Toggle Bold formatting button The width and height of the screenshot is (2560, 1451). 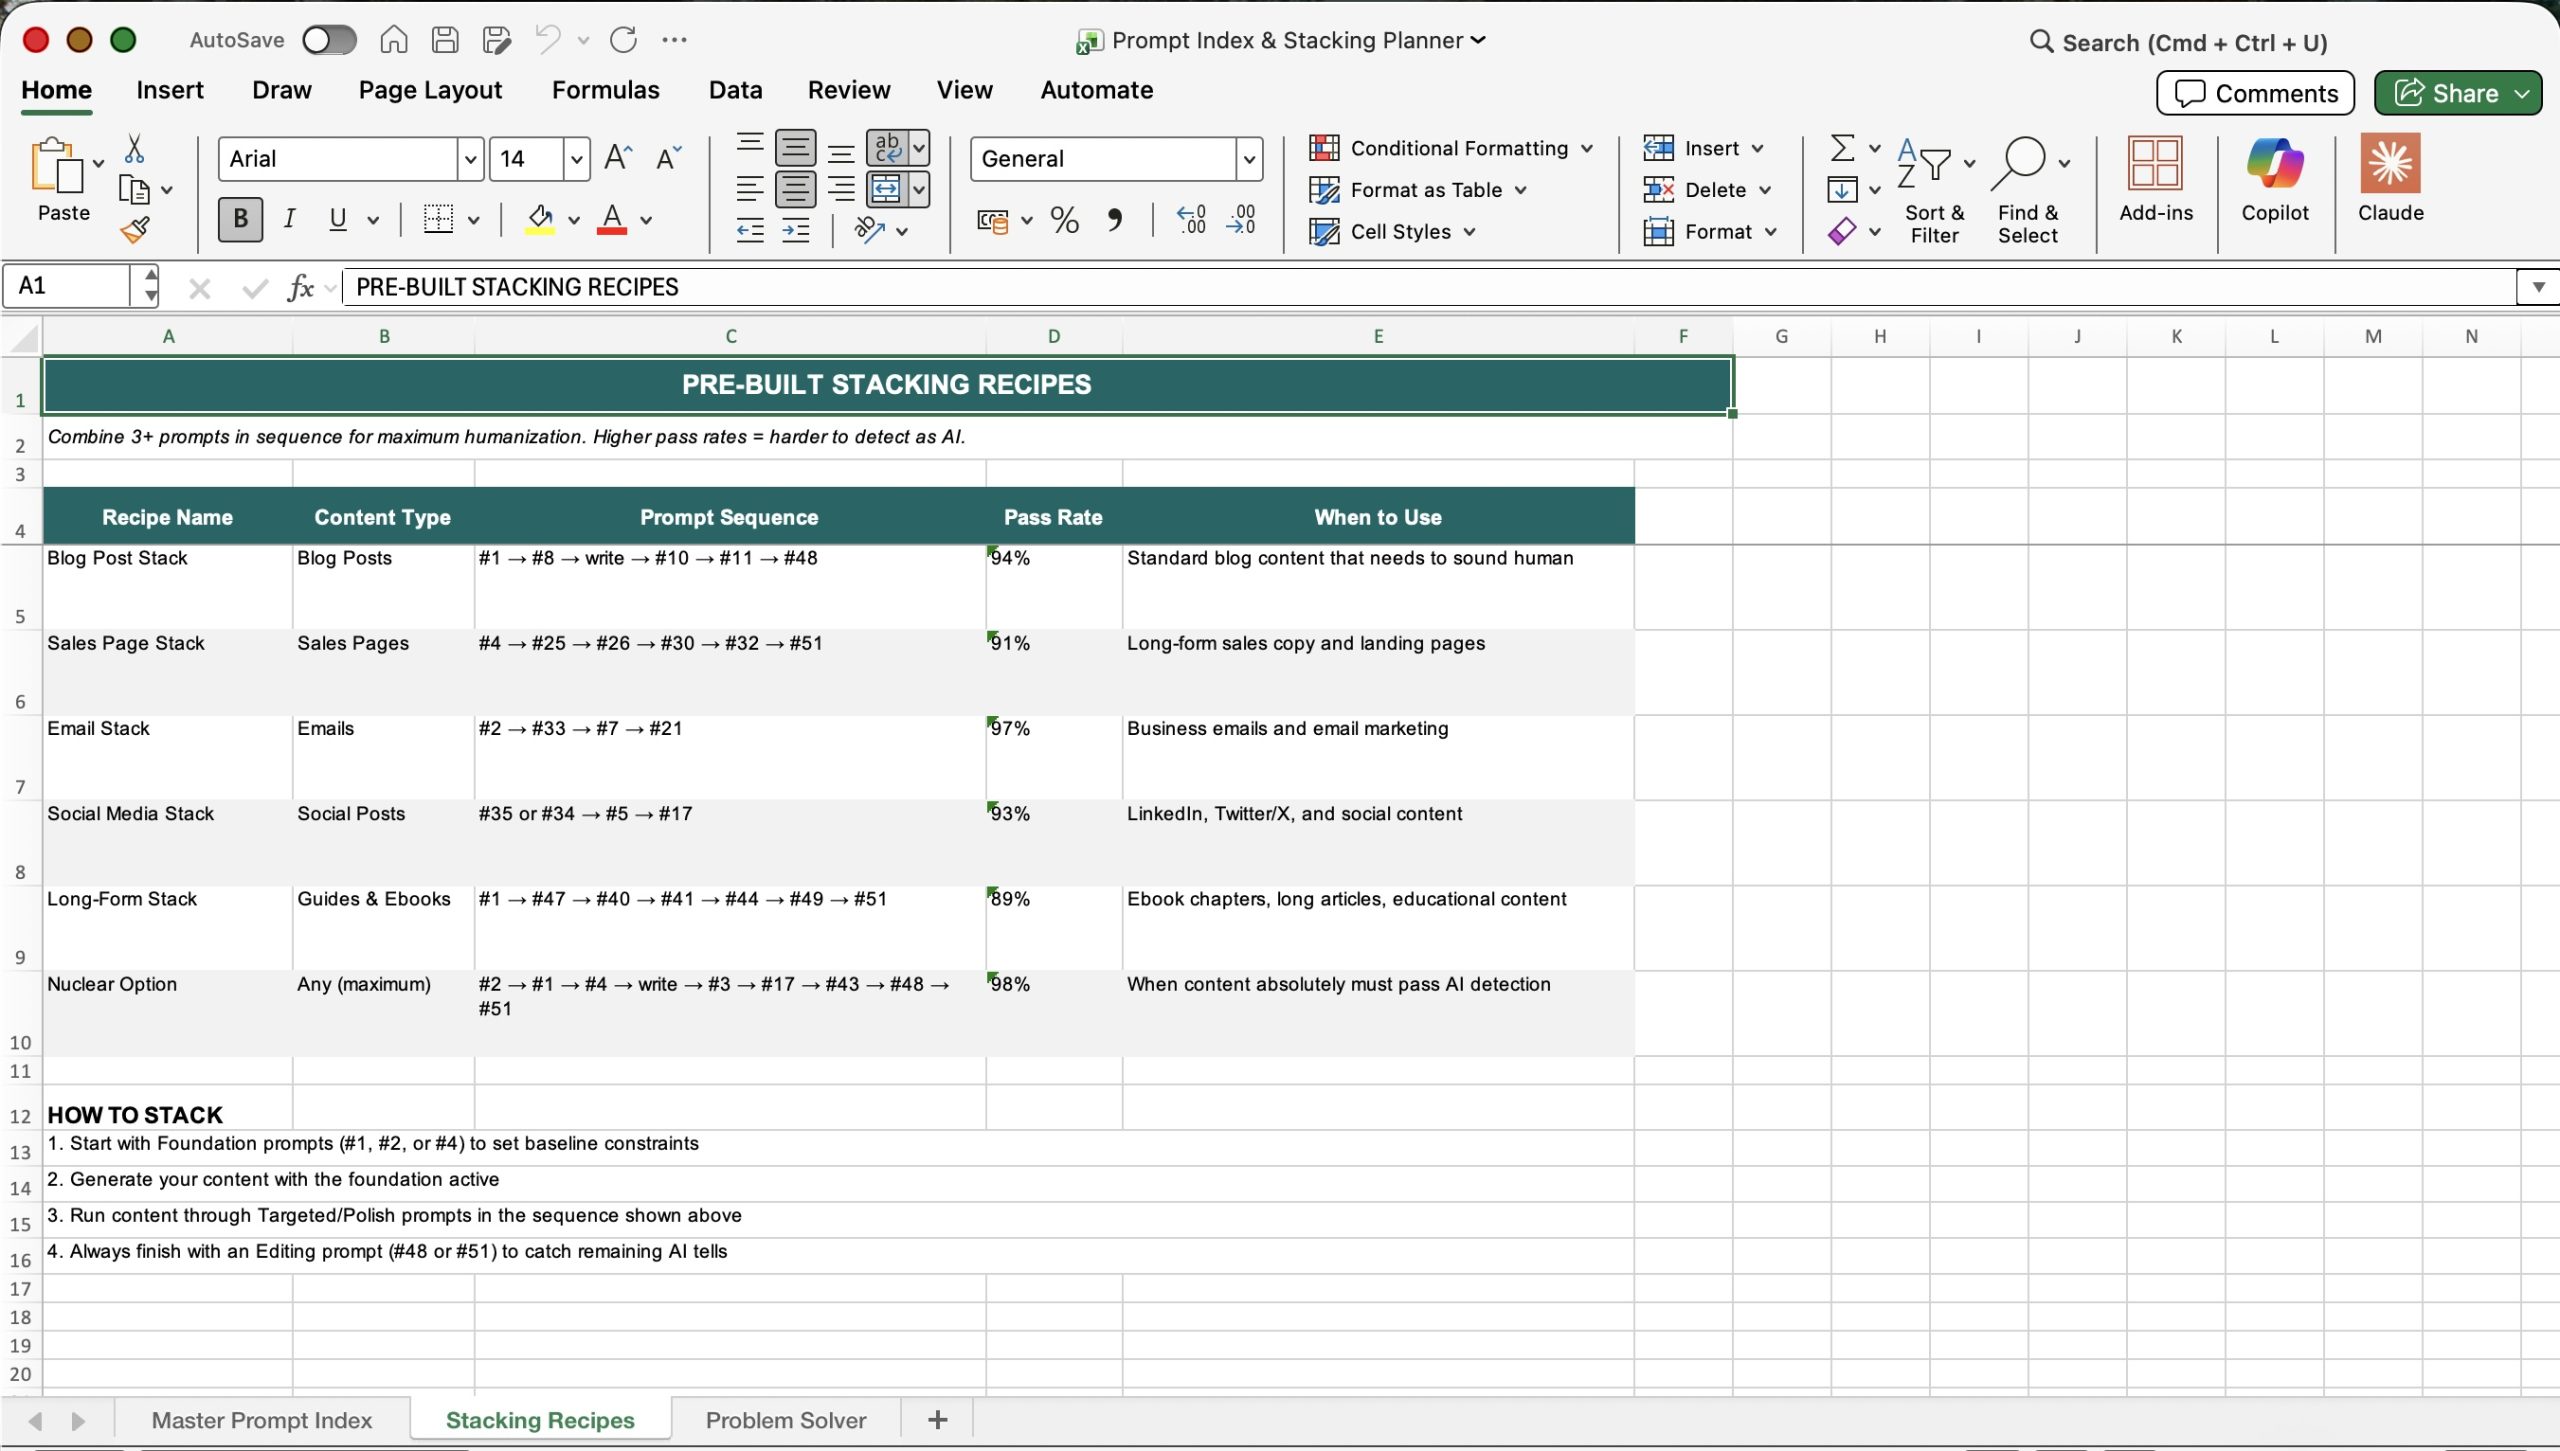[240, 219]
